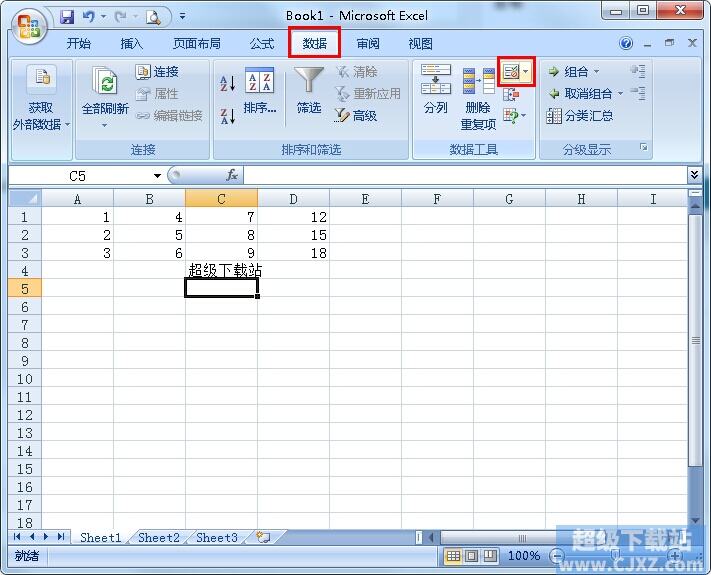The width and height of the screenshot is (711, 575).
Task: Click the fx insert function icon
Action: tap(232, 175)
